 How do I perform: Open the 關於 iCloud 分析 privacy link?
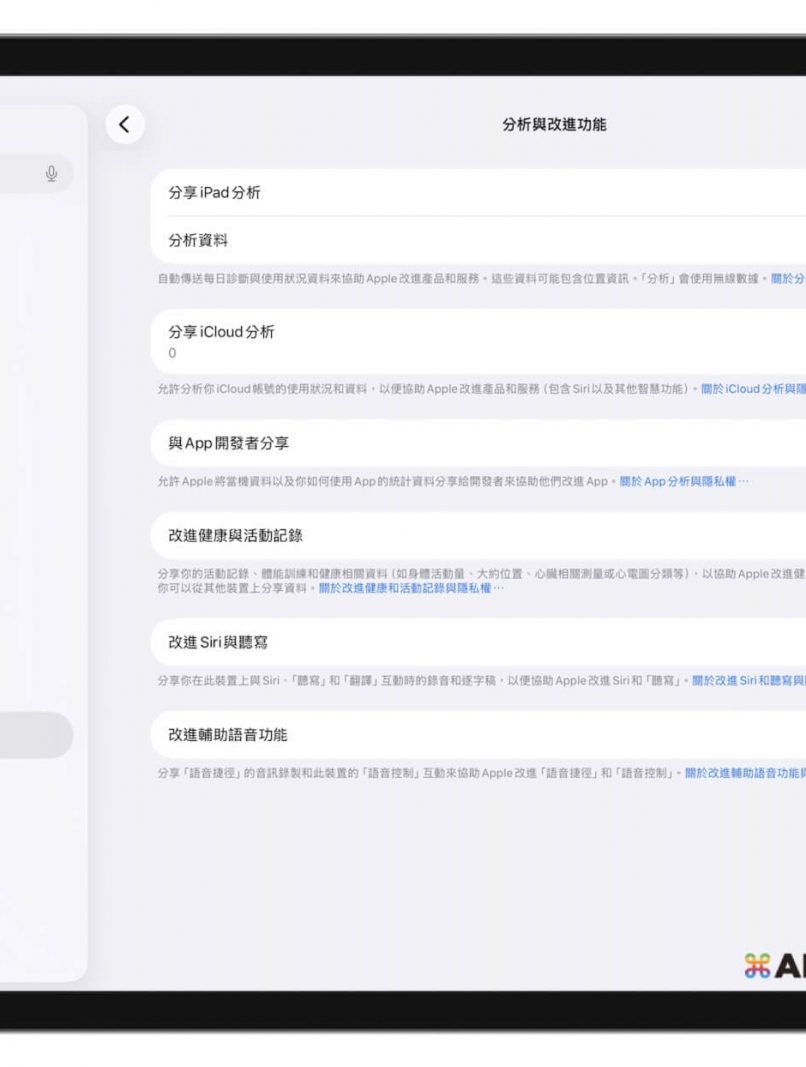click(x=752, y=389)
